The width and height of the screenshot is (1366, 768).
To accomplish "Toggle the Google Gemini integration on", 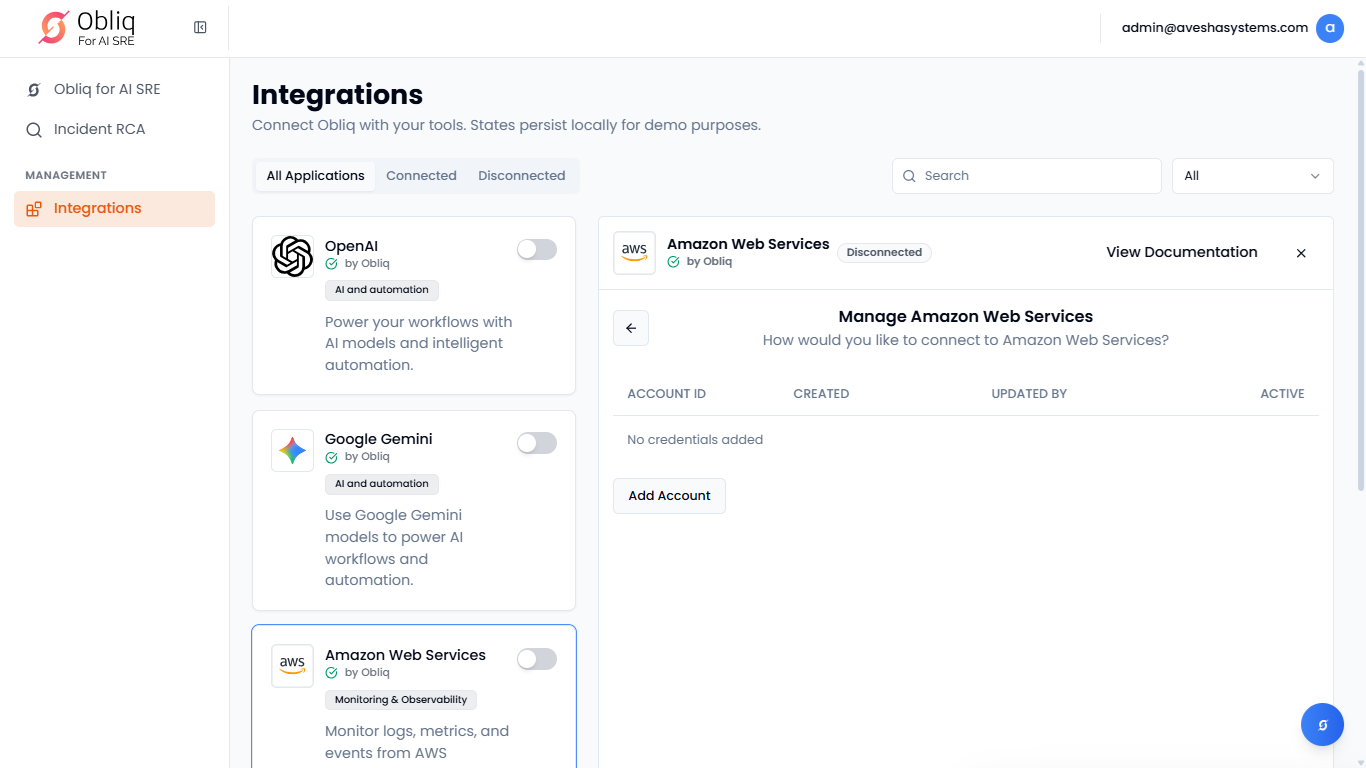I will 537,443.
